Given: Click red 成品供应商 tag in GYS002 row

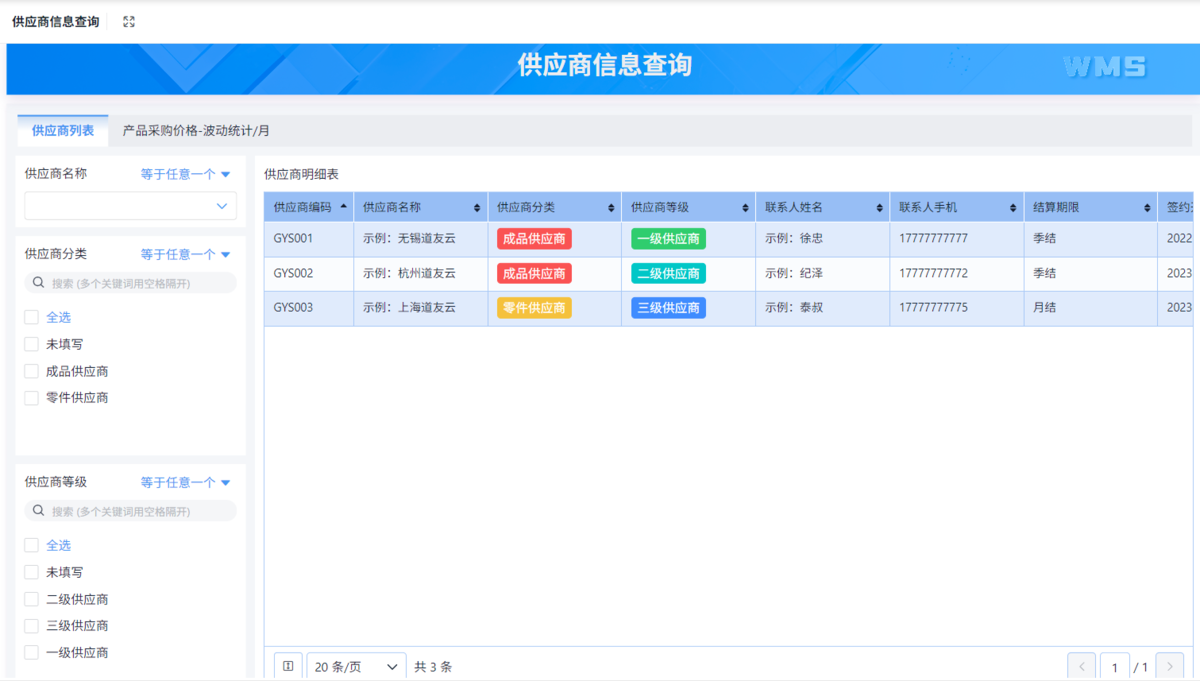Looking at the screenshot, I should (x=534, y=273).
